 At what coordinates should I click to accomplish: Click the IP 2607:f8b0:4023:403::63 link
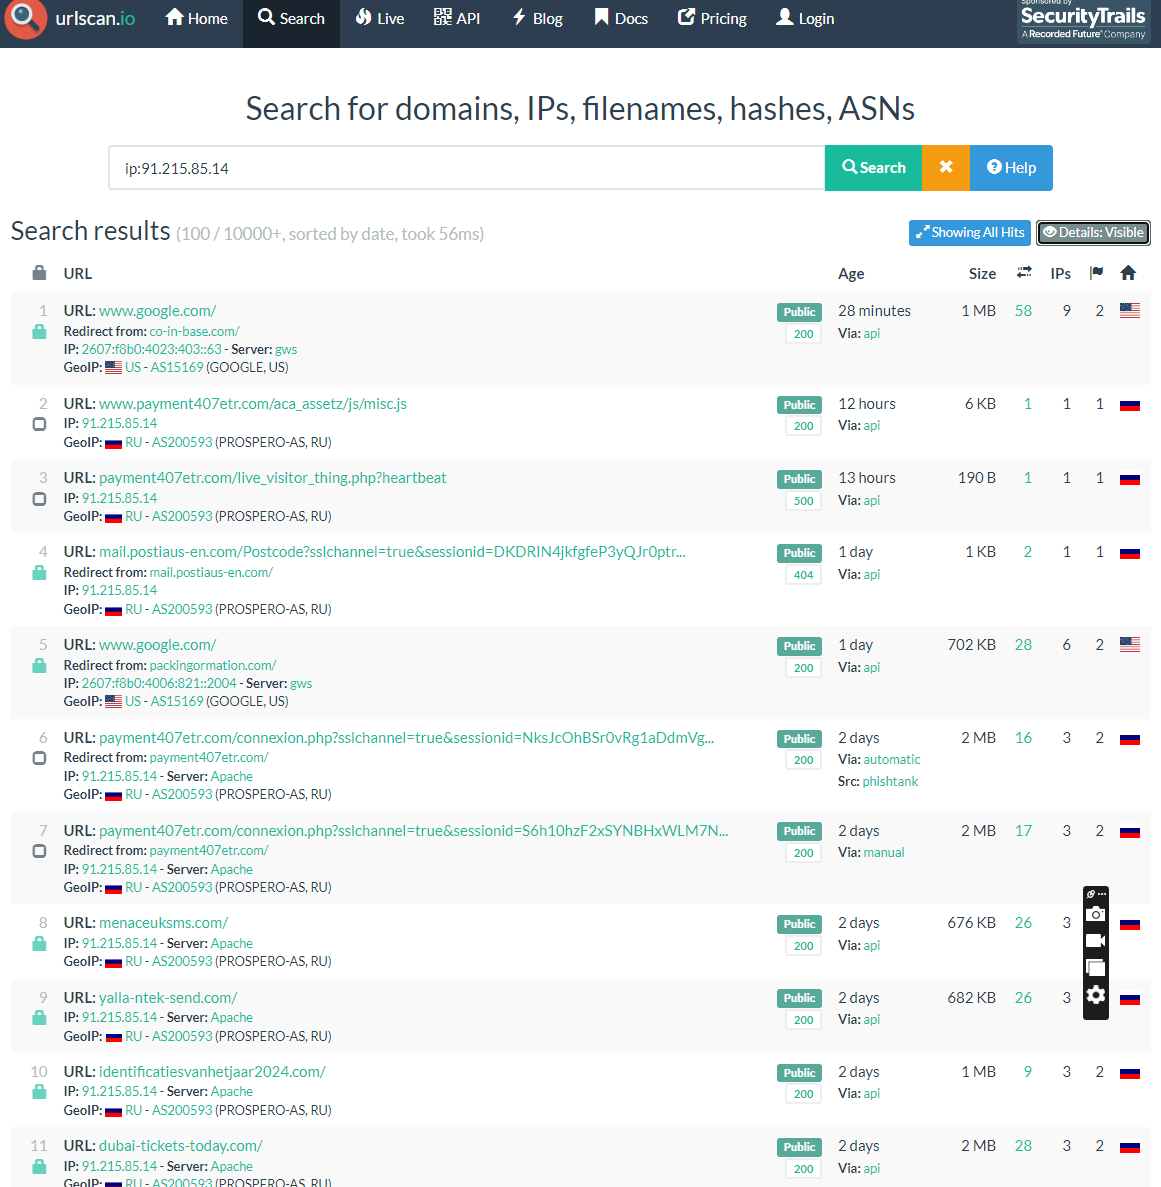pos(151,350)
